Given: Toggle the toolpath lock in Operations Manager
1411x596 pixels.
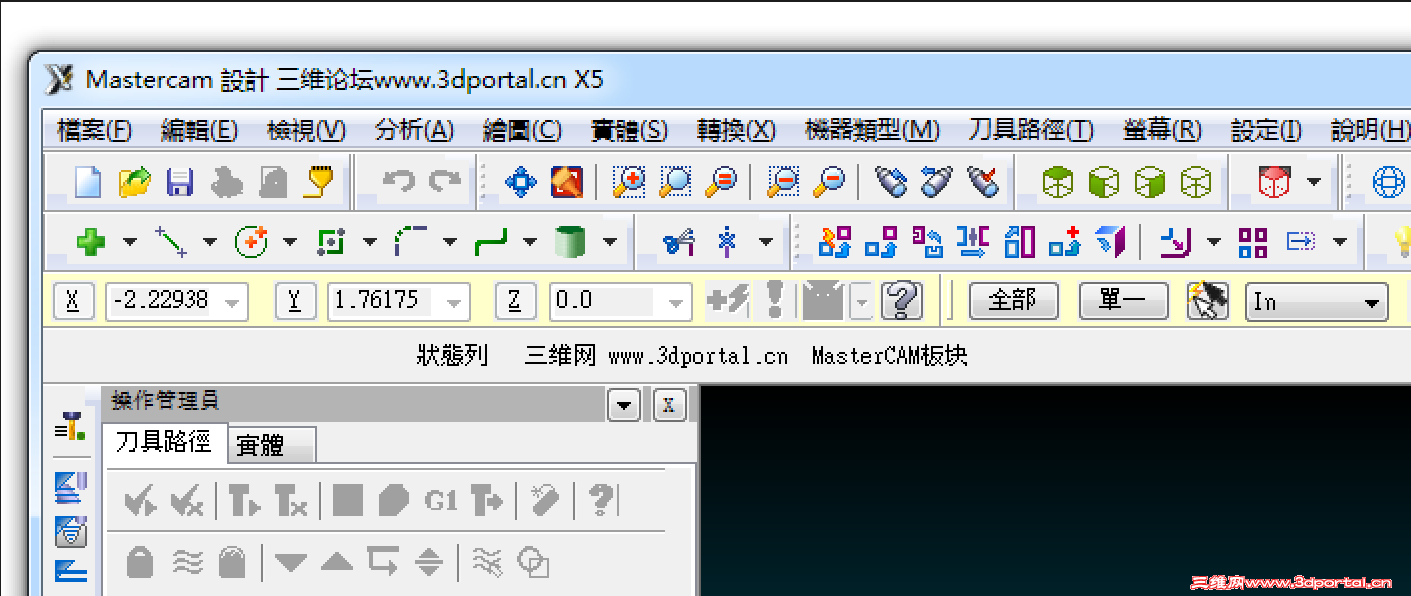Looking at the screenshot, I should 139,561.
